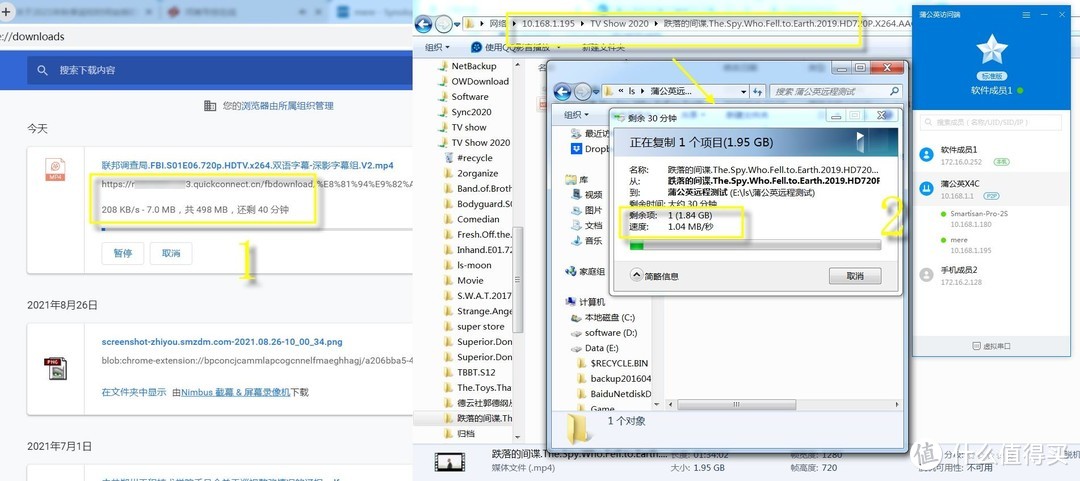This screenshot has height=481, width=1080.
Task: Select the Movie folder in tree
Action: [x=470, y=280]
